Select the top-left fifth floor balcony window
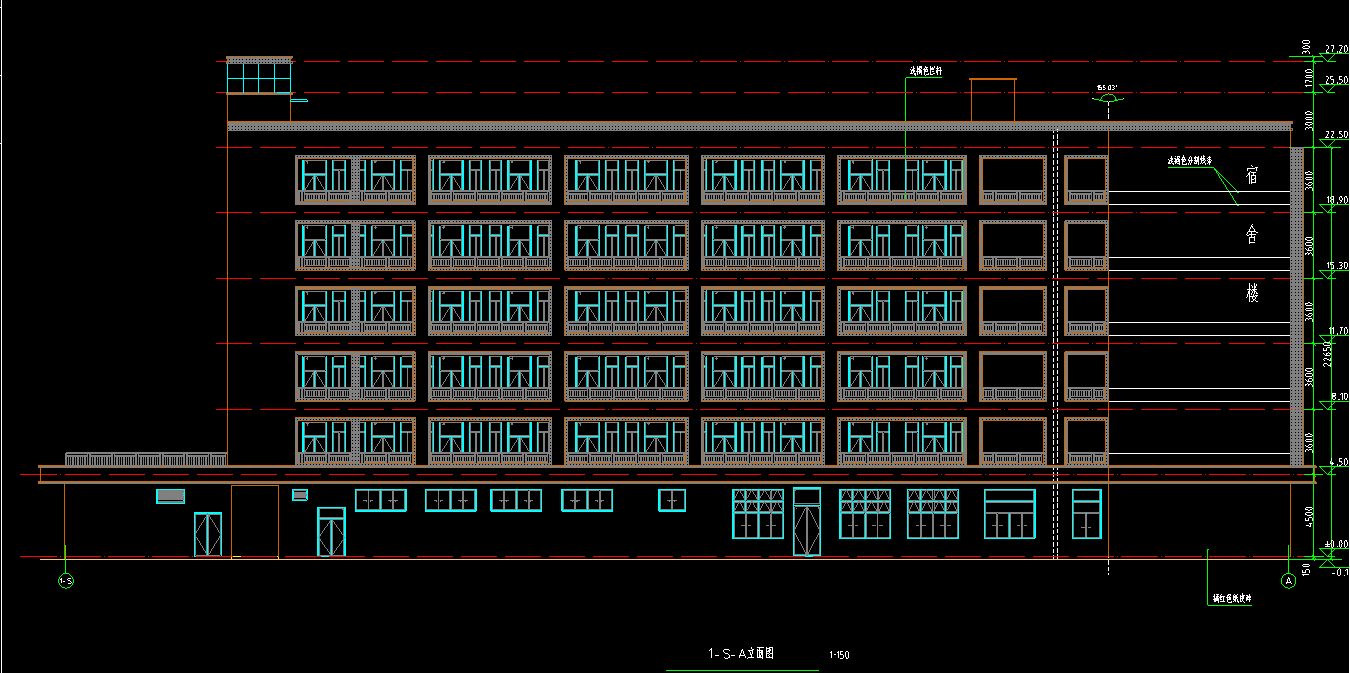The height and width of the screenshot is (673, 1350). pyautogui.click(x=325, y=178)
